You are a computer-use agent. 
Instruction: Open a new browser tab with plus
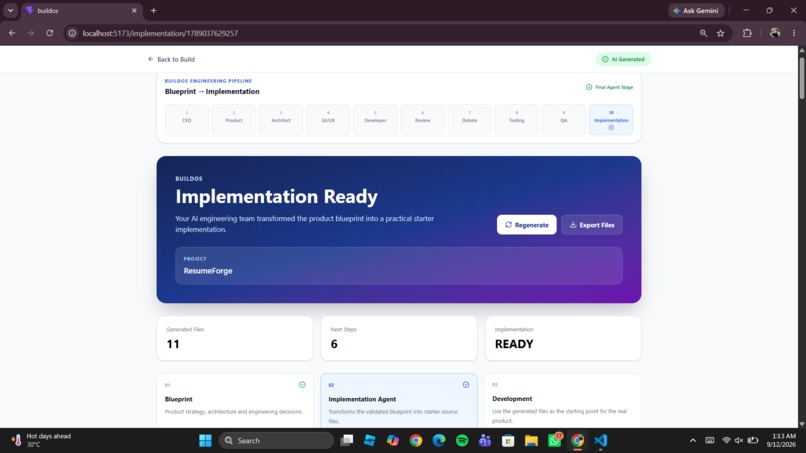point(153,10)
